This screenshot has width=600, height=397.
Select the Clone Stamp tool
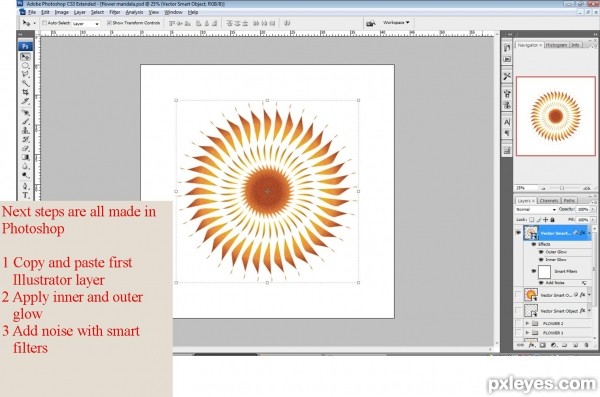25,131
